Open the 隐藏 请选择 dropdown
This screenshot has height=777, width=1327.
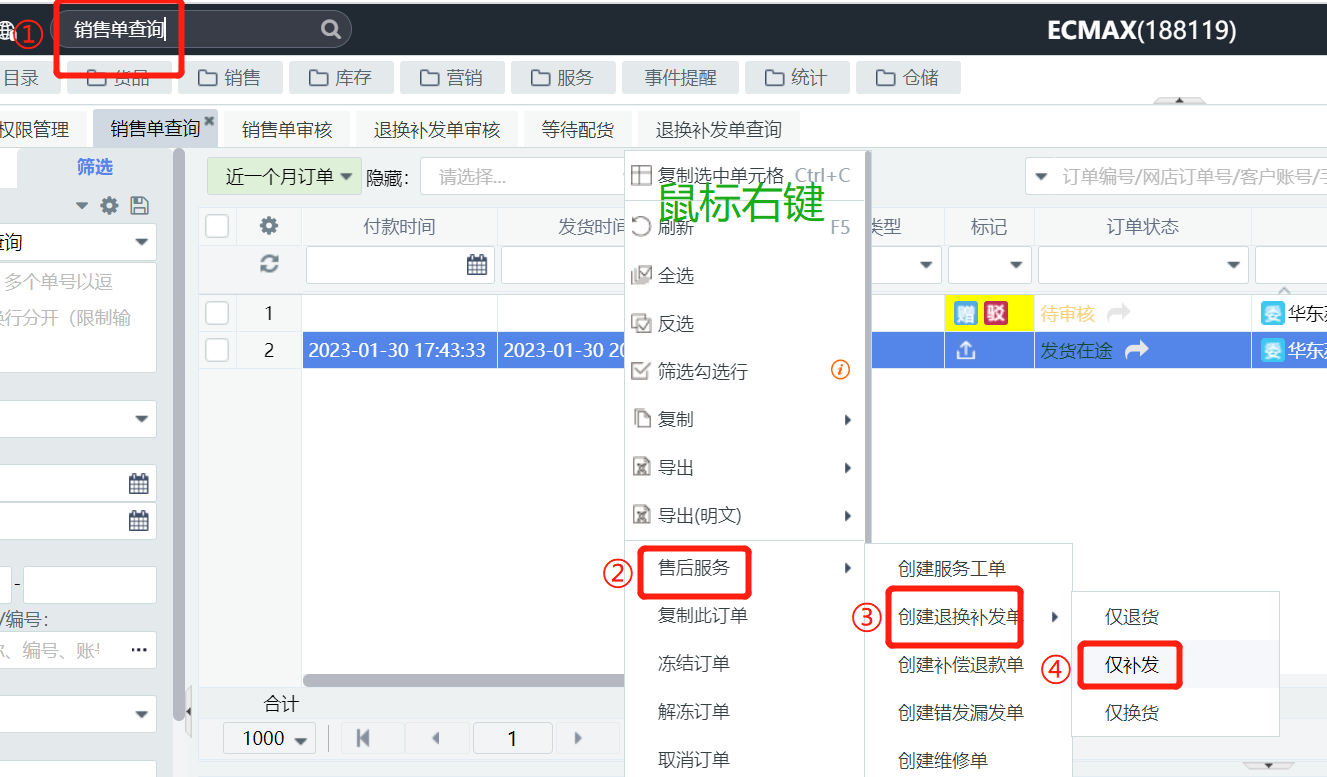522,177
